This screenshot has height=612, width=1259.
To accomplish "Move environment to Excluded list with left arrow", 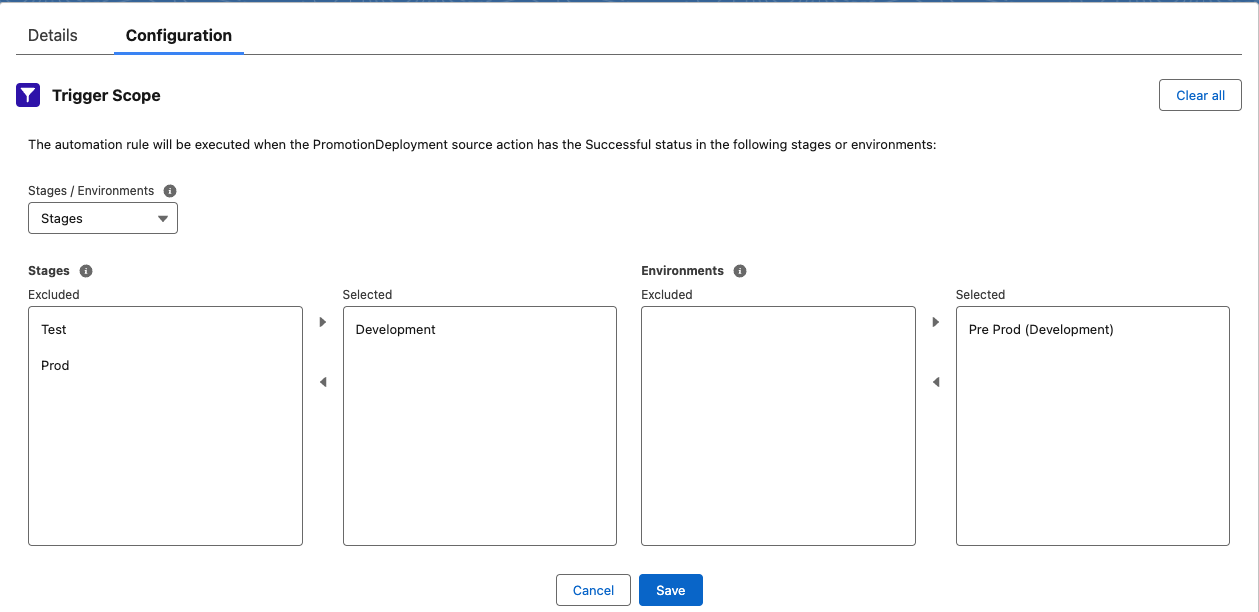I will (936, 382).
